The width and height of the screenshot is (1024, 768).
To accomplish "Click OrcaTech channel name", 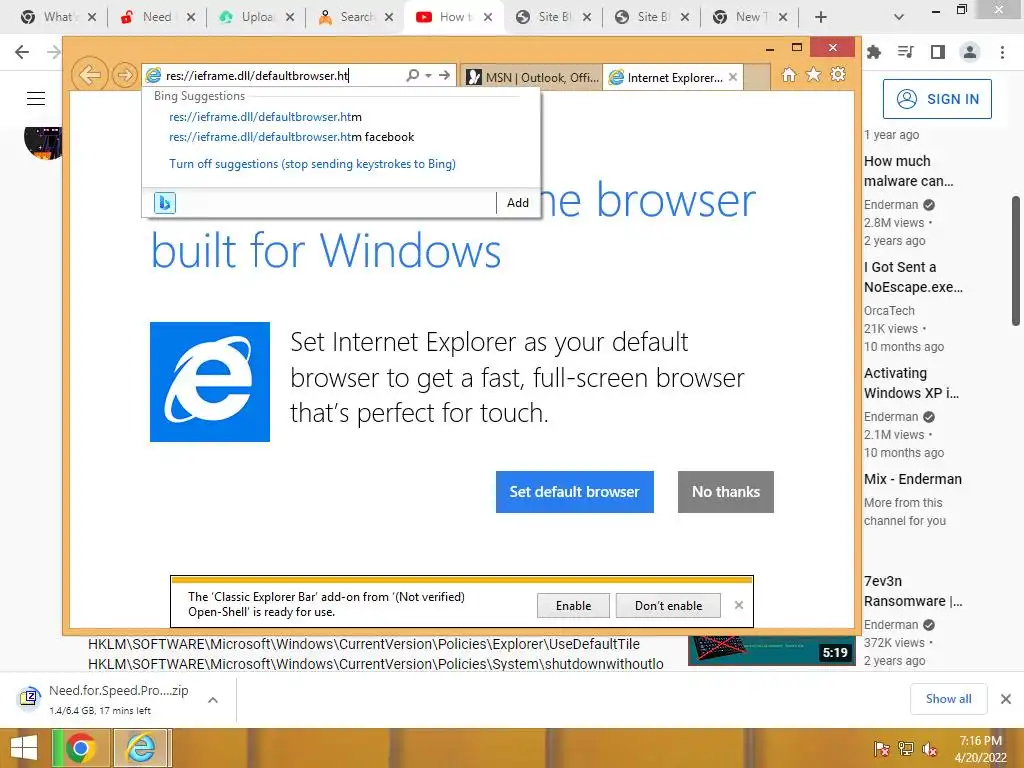I will [889, 311].
